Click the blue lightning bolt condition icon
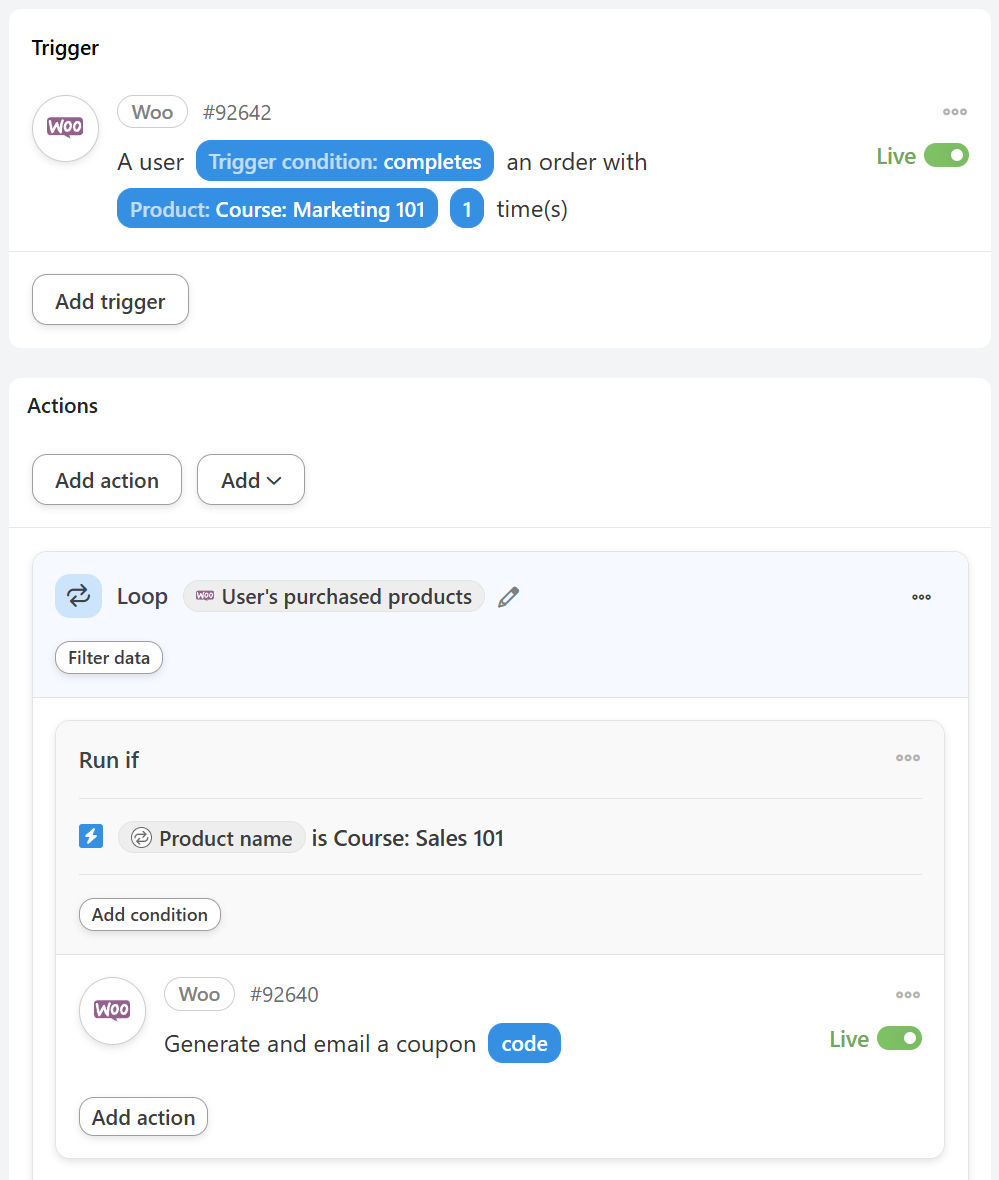 (91, 837)
